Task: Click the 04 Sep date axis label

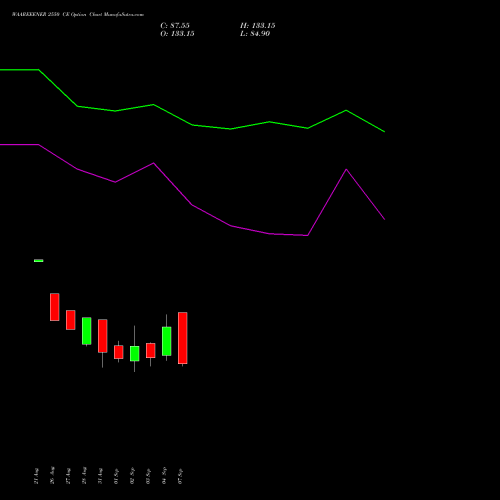Action: pos(164,475)
